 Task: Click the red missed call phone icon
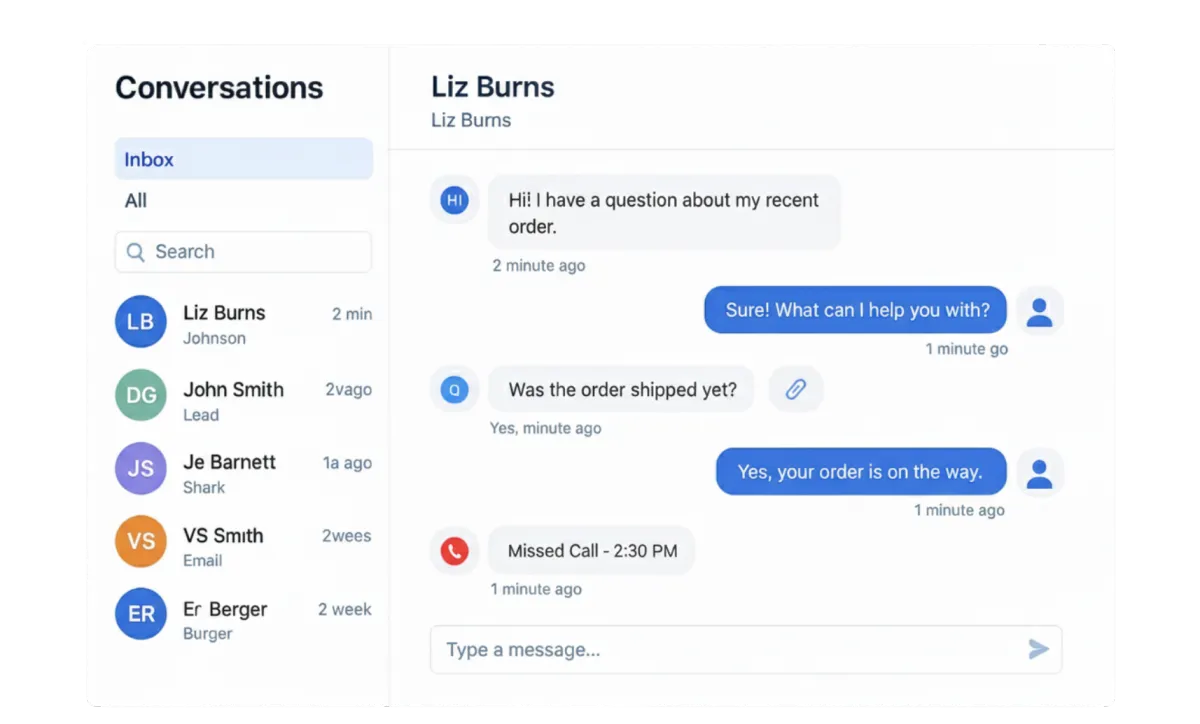(455, 551)
